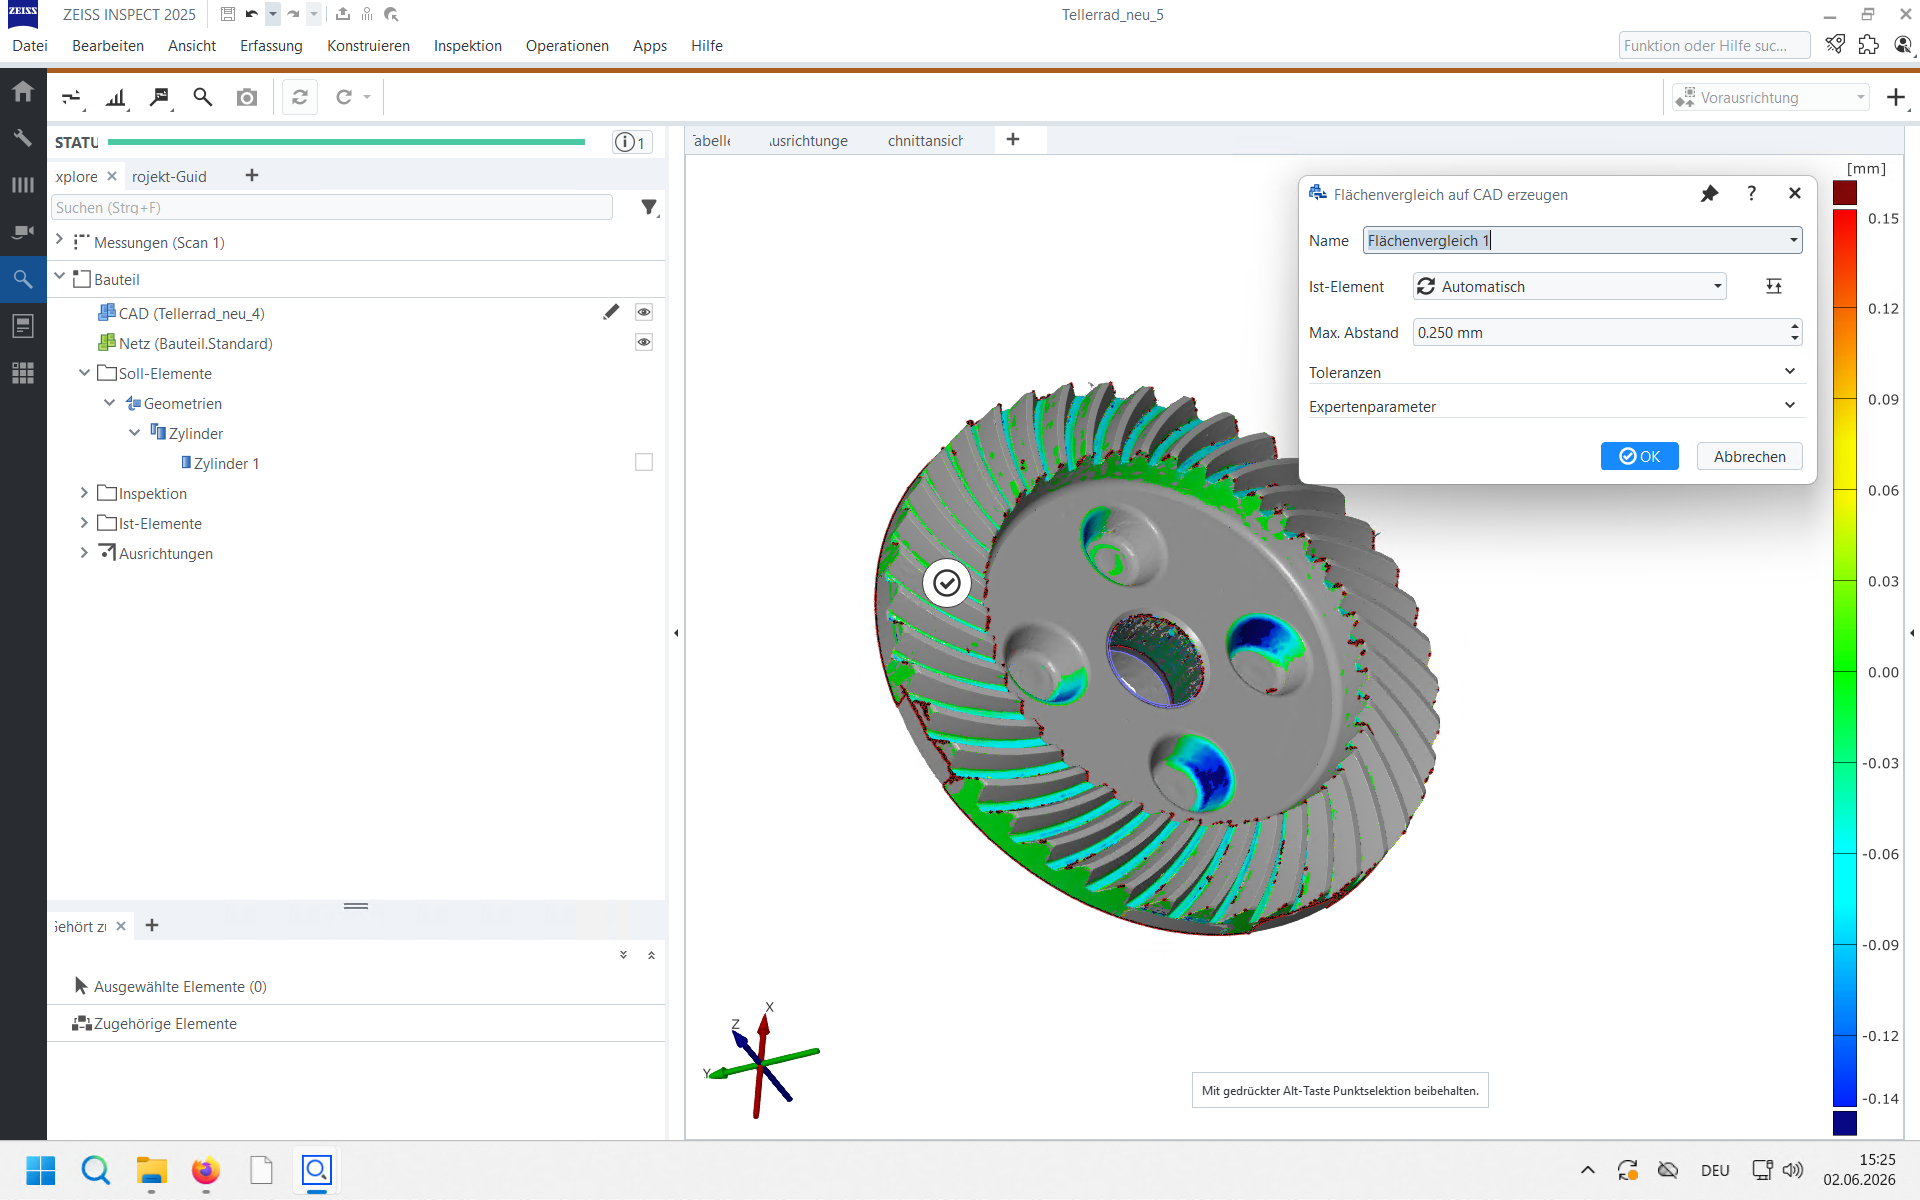This screenshot has height=1200, width=1920.
Task: Expand the Inspektion folder
Action: coord(85,492)
